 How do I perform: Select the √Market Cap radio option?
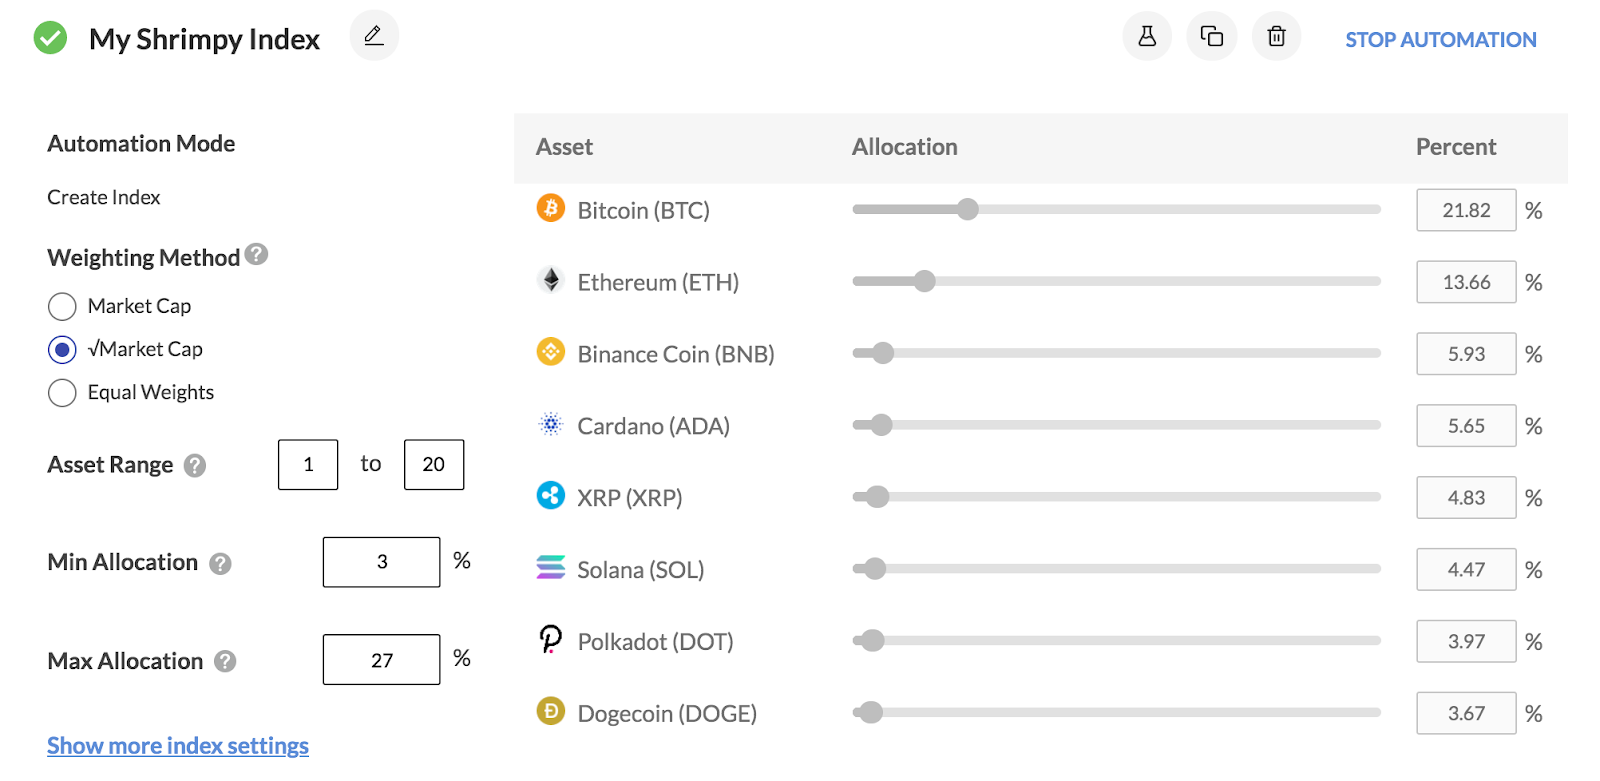(62, 350)
